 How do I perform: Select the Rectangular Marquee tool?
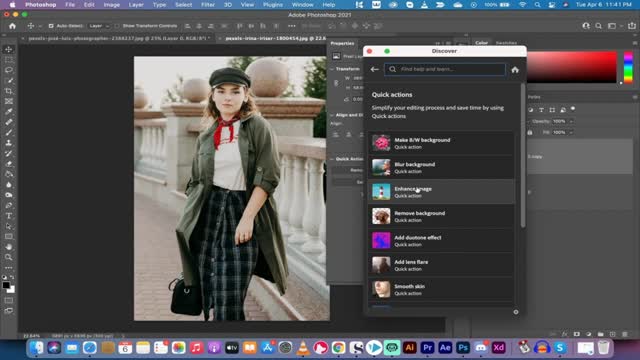click(x=9, y=60)
